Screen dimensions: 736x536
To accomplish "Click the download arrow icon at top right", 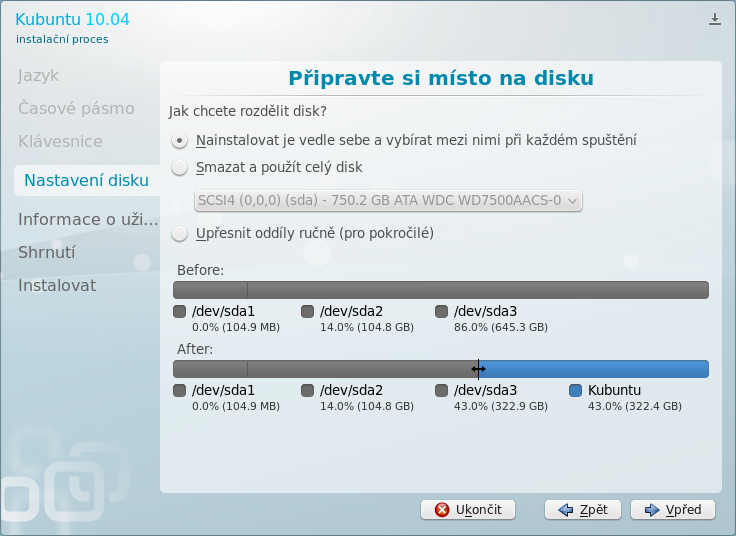I will tap(714, 19).
